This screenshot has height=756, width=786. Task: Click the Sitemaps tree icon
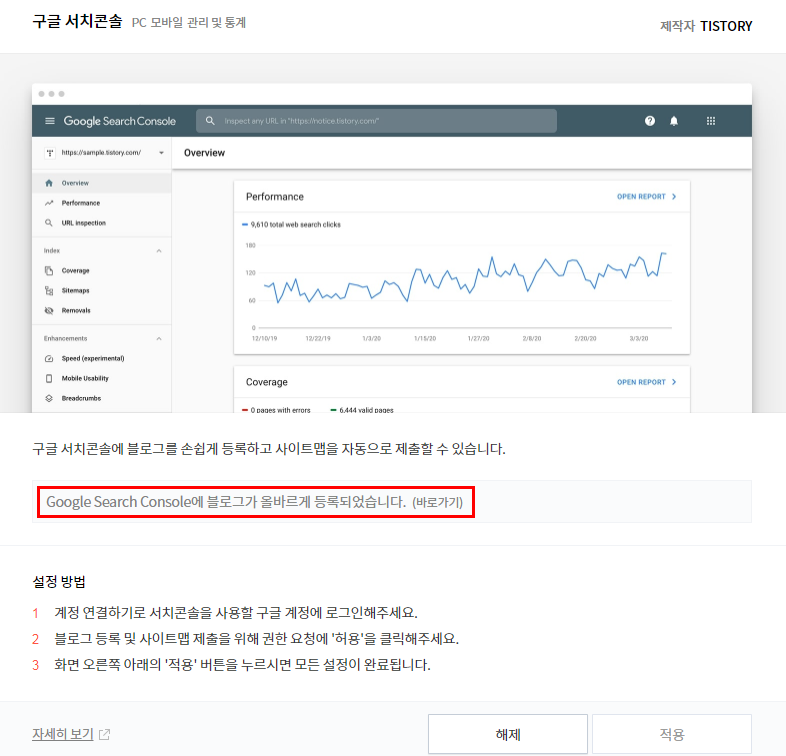pos(49,291)
